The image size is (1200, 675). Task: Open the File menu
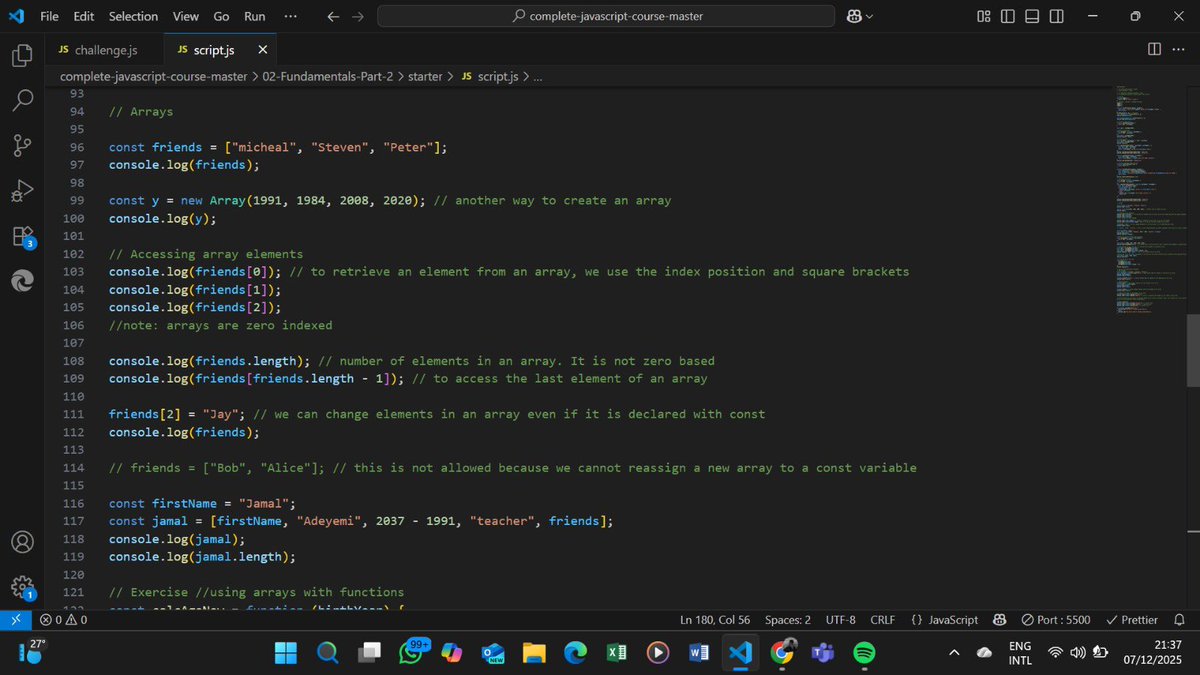pyautogui.click(x=49, y=16)
